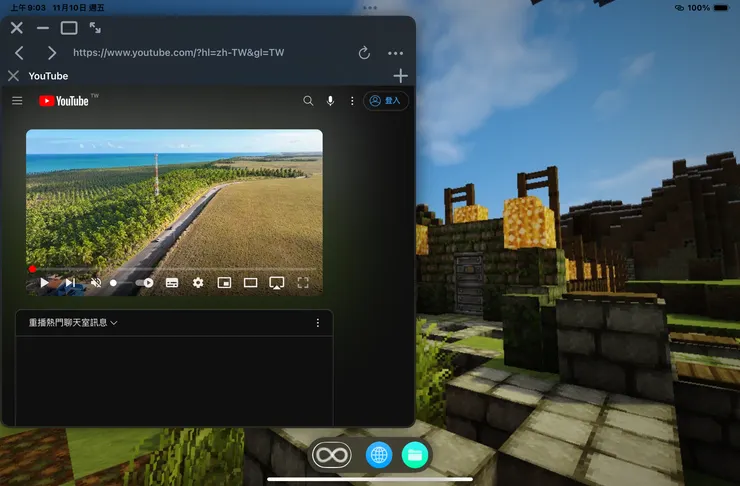Close the YouTube tab
This screenshot has width=740, height=486.
(x=14, y=76)
